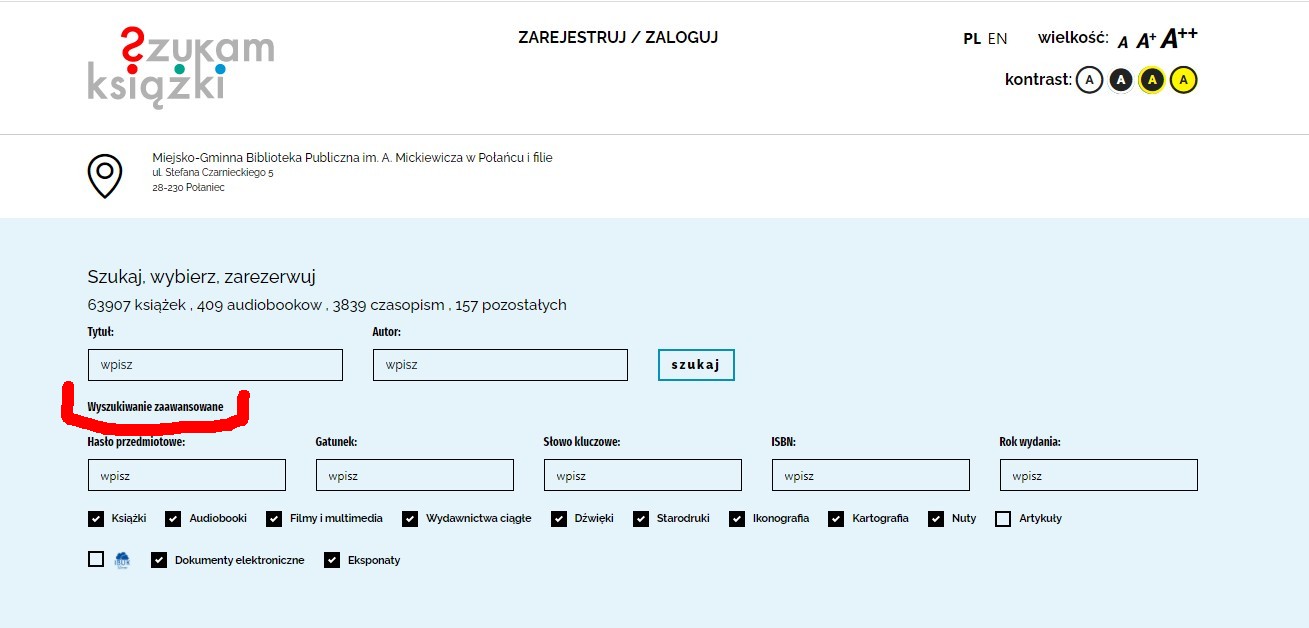Choose the white default contrast icon
The height and width of the screenshot is (628, 1309).
[x=1089, y=80]
